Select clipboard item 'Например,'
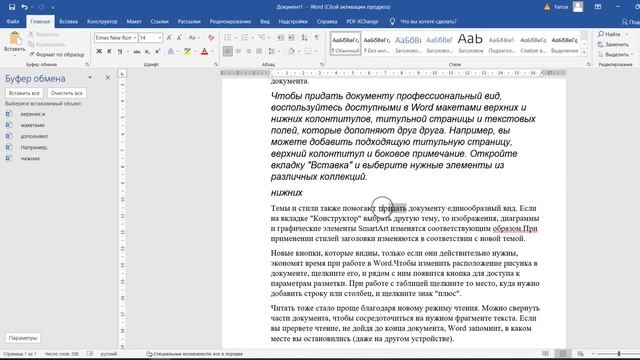This screenshot has height=360, width=640. pos(34,147)
